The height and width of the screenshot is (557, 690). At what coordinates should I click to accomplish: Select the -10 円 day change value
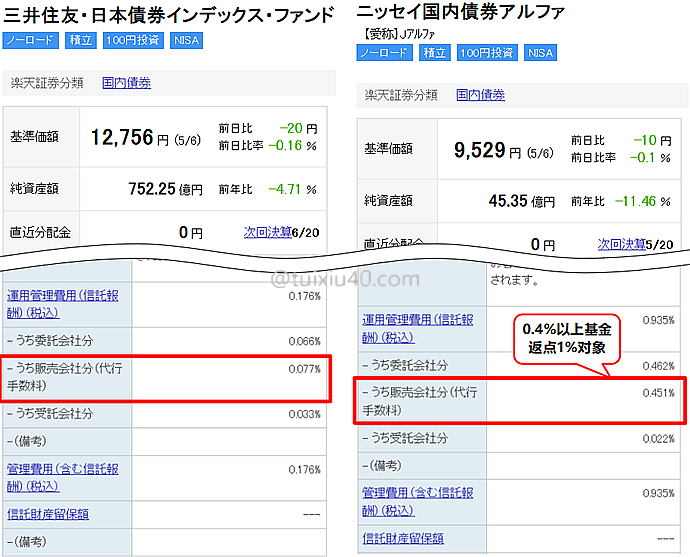652,140
